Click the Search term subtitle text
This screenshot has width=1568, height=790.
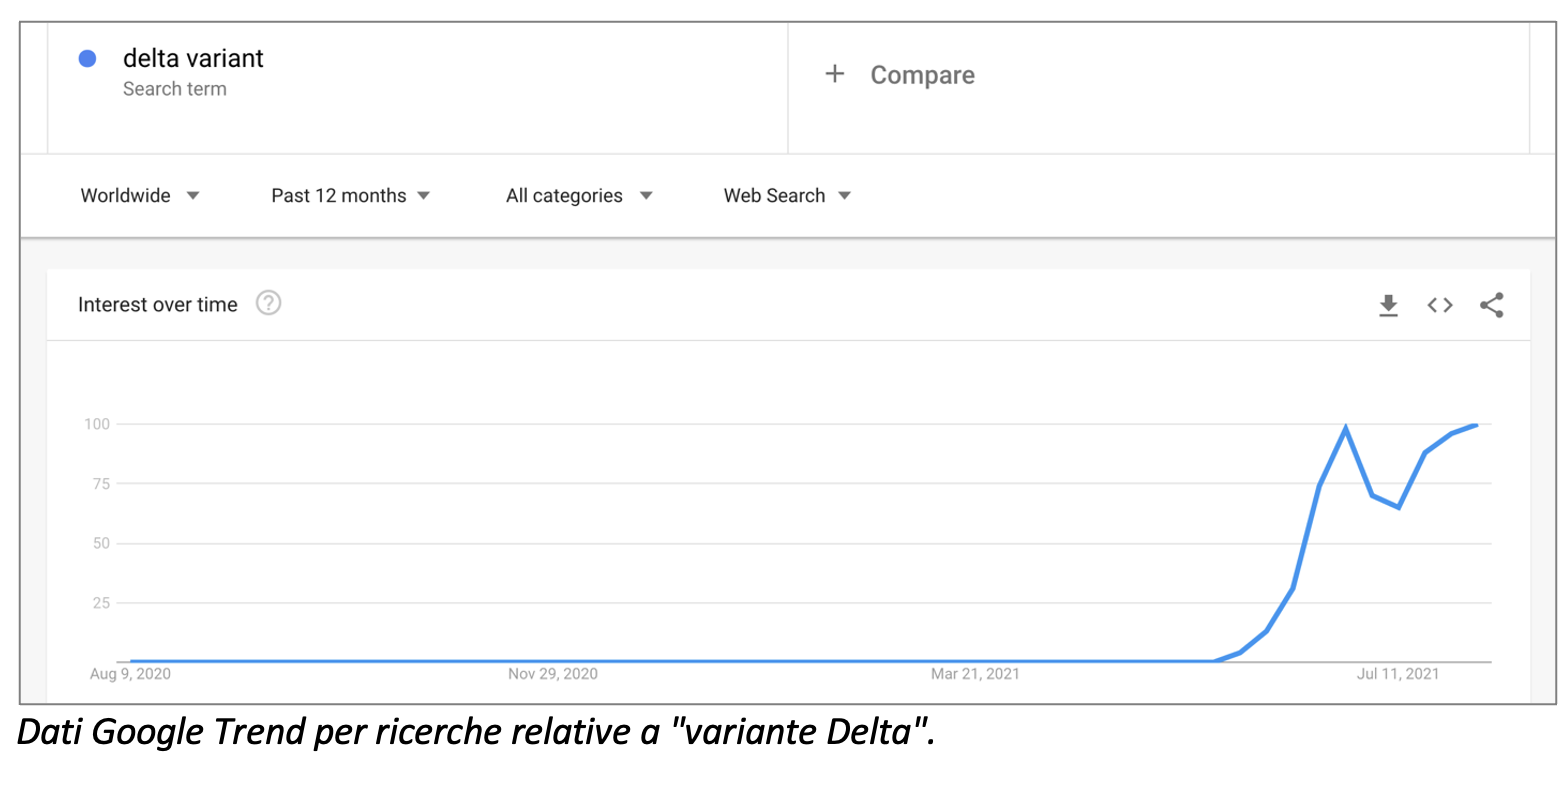pos(175,89)
